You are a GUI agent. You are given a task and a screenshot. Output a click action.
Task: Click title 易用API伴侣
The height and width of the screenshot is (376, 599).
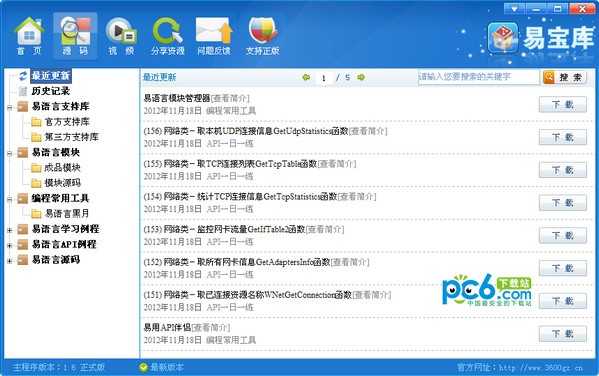point(167,327)
